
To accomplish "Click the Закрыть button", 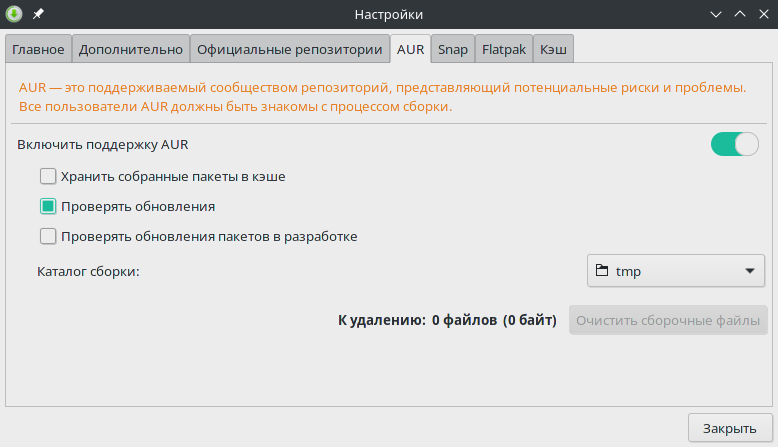I will 730,428.
